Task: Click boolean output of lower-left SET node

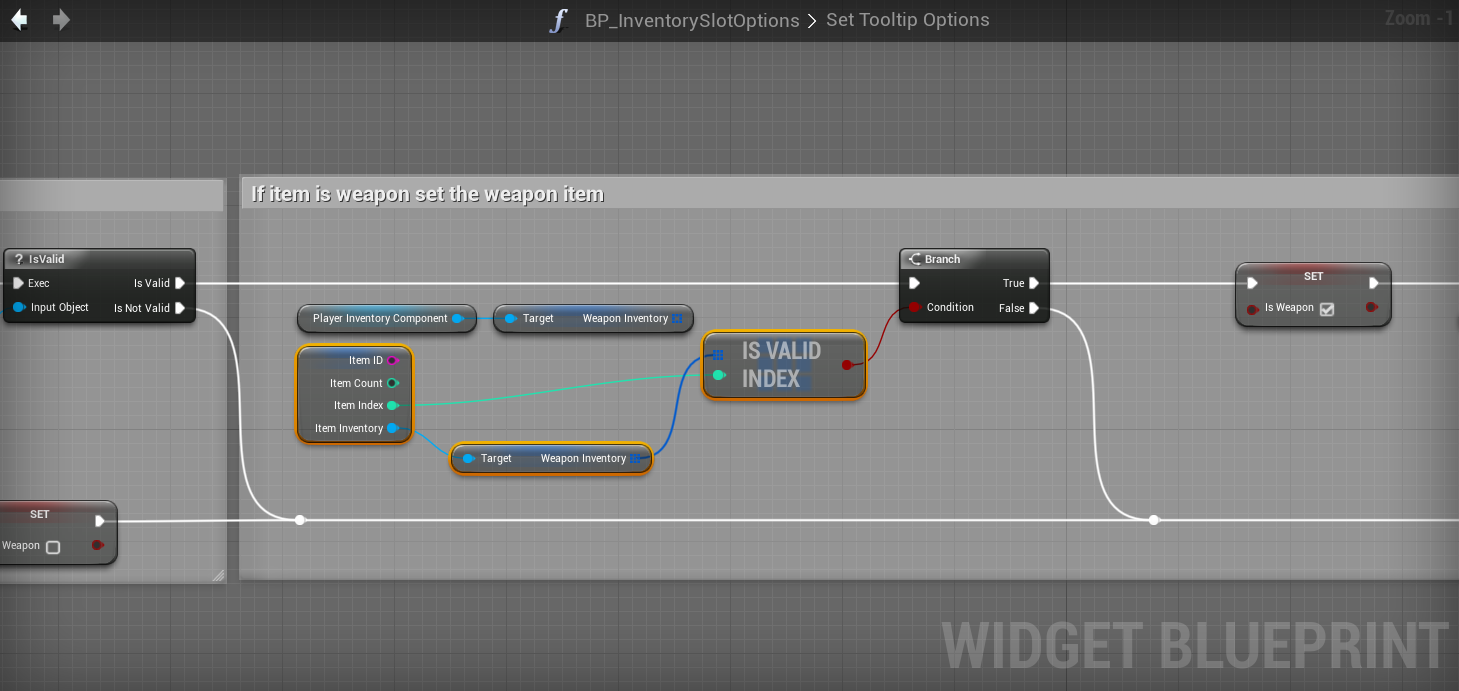Action: [x=97, y=545]
